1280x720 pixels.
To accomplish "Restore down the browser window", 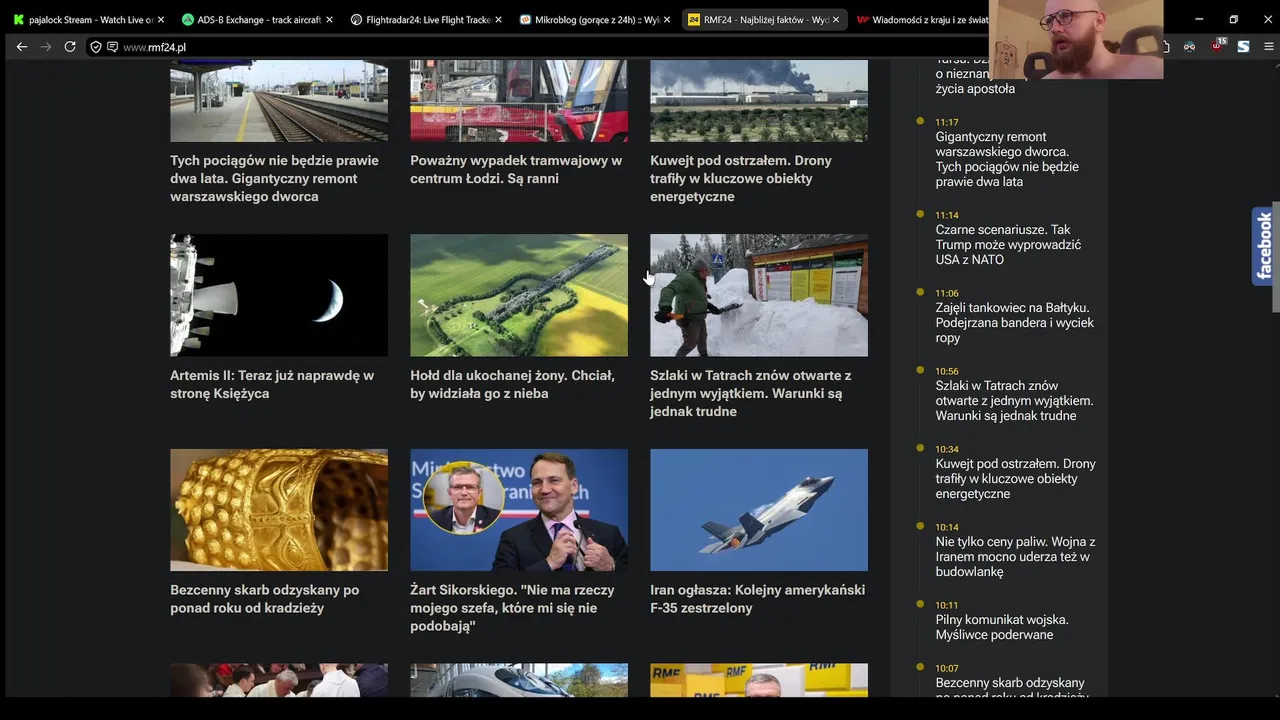I will tap(1233, 19).
